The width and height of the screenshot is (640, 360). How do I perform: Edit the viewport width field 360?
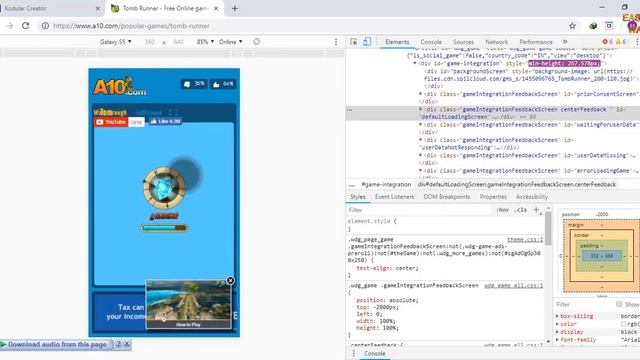tap(150, 42)
